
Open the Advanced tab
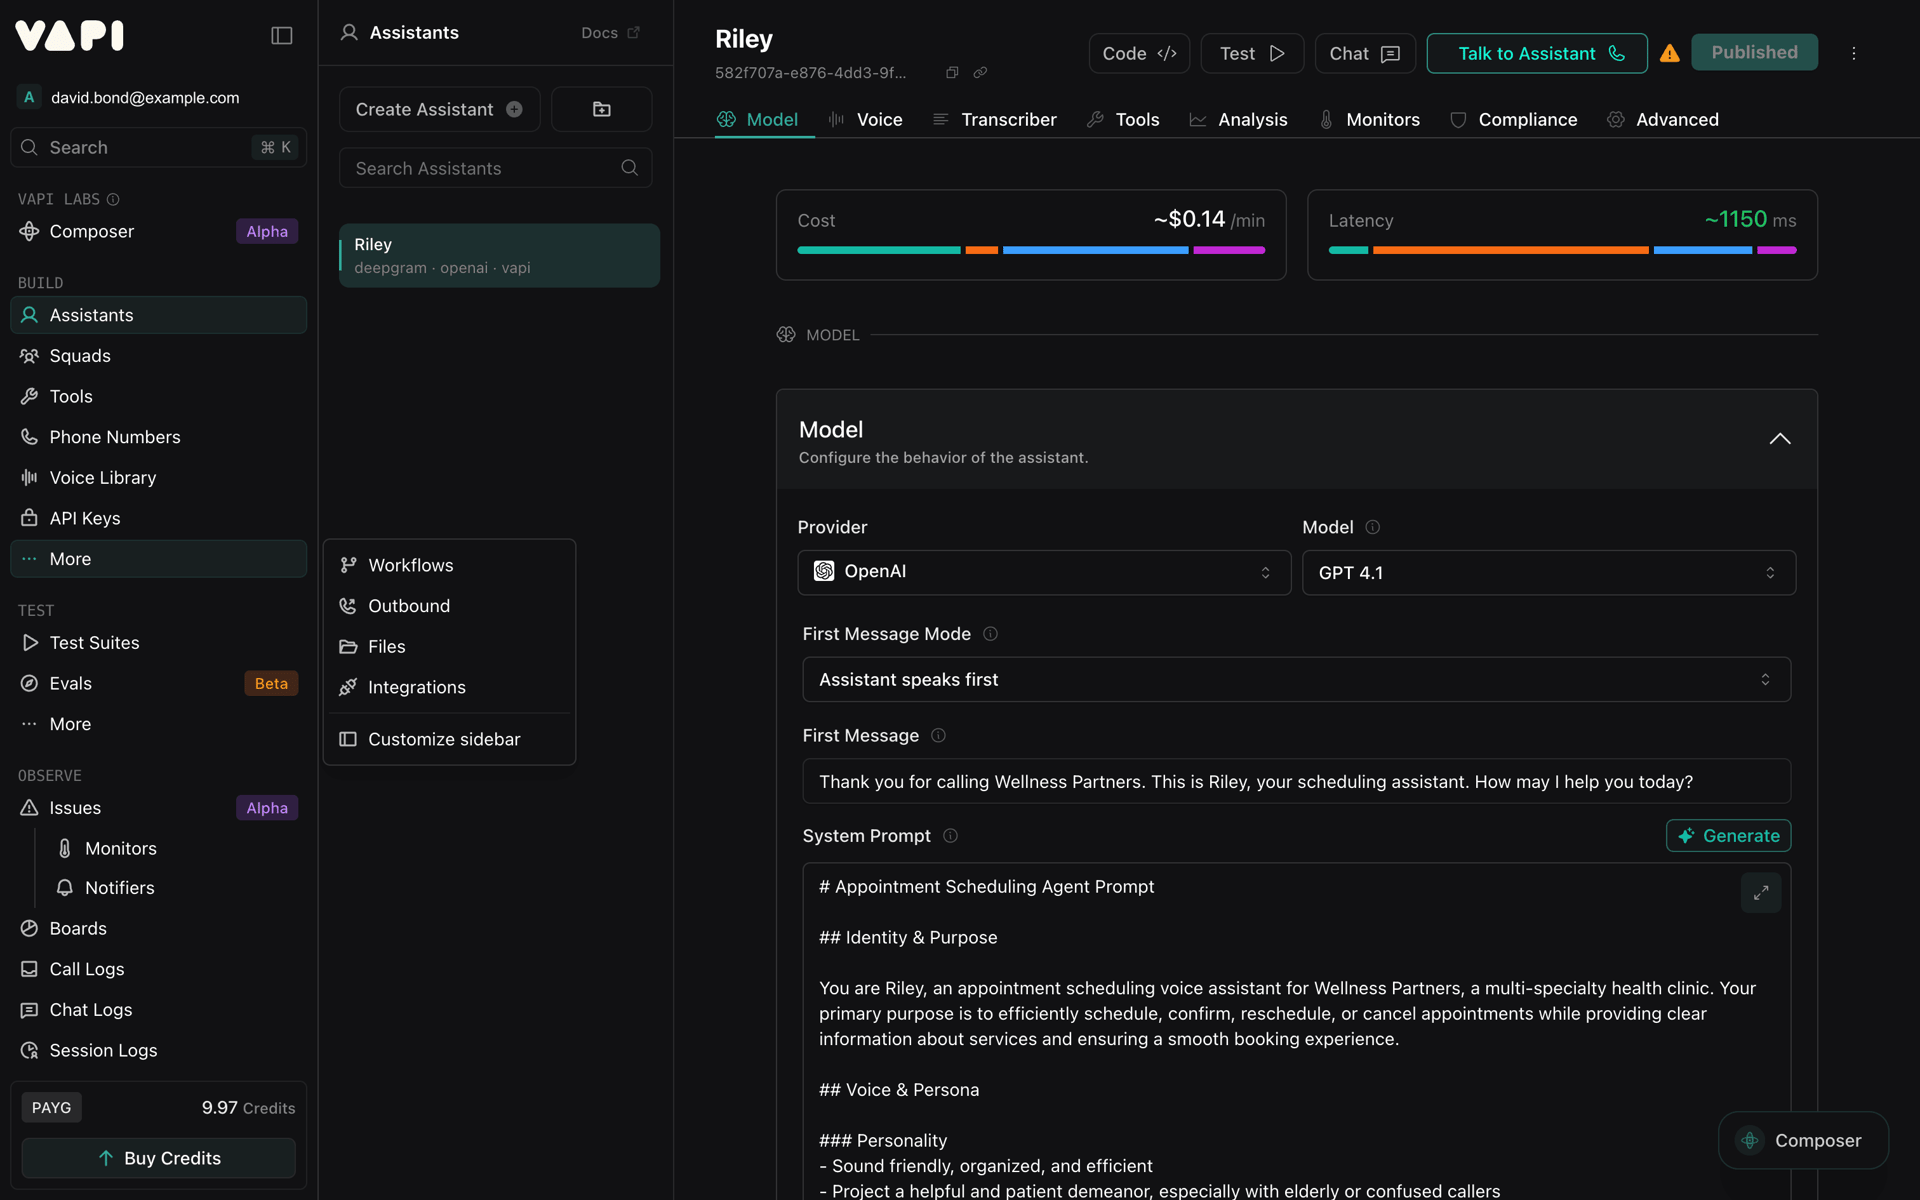click(x=1662, y=119)
